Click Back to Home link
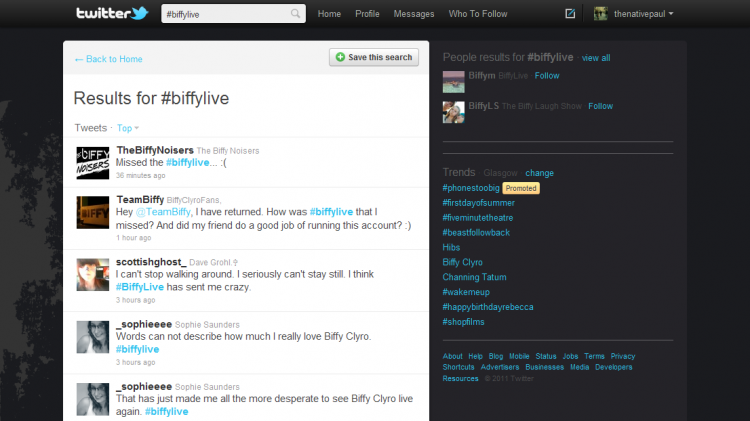This screenshot has height=421, width=750. (109, 59)
